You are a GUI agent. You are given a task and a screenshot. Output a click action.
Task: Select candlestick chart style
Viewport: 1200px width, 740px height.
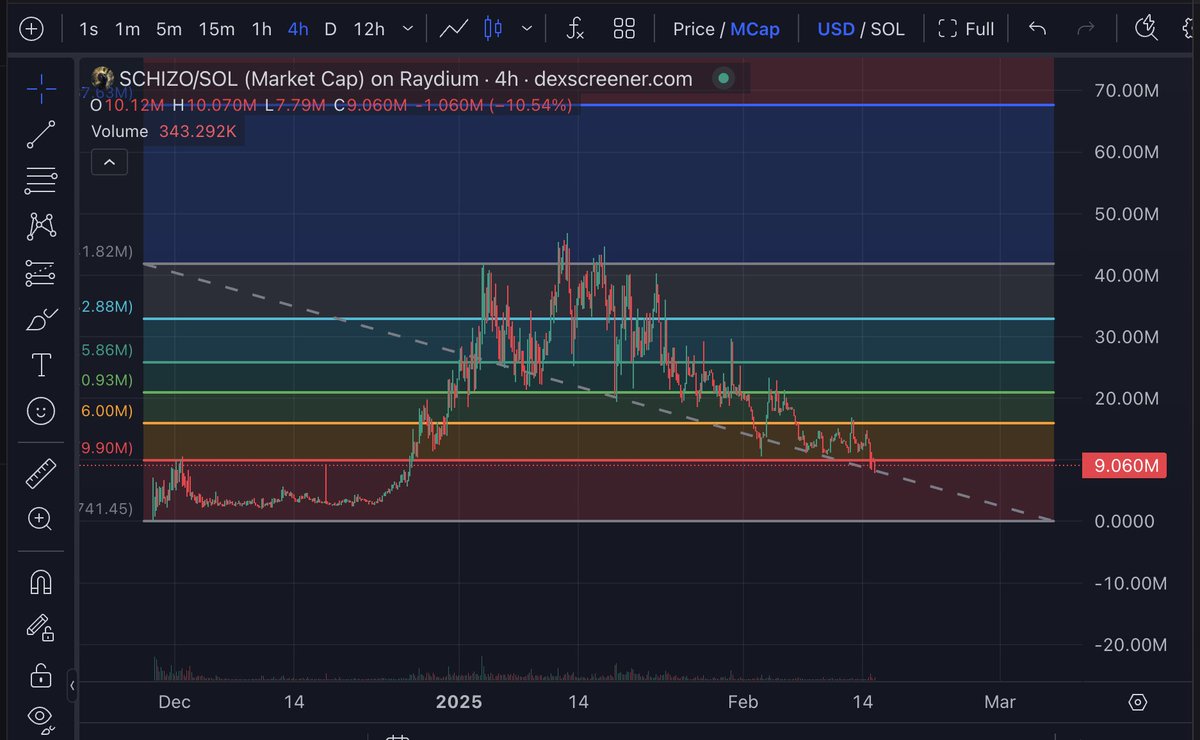(493, 29)
